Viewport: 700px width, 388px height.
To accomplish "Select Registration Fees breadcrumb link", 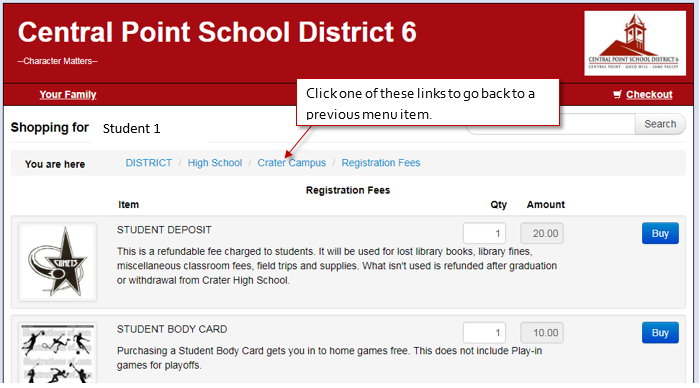I will 381,163.
